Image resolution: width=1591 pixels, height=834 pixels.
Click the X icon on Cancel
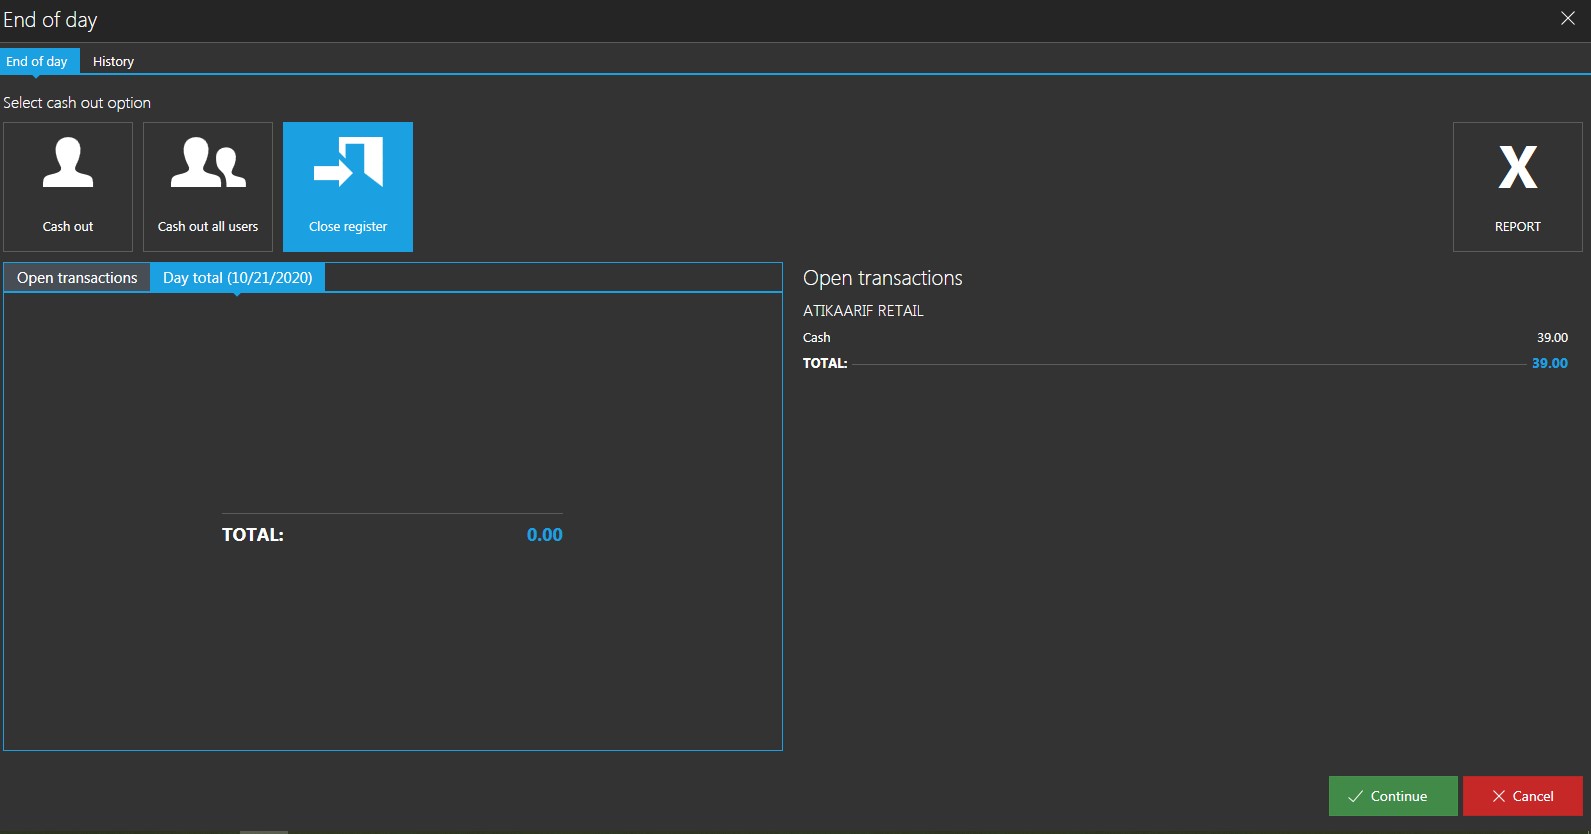1498,797
